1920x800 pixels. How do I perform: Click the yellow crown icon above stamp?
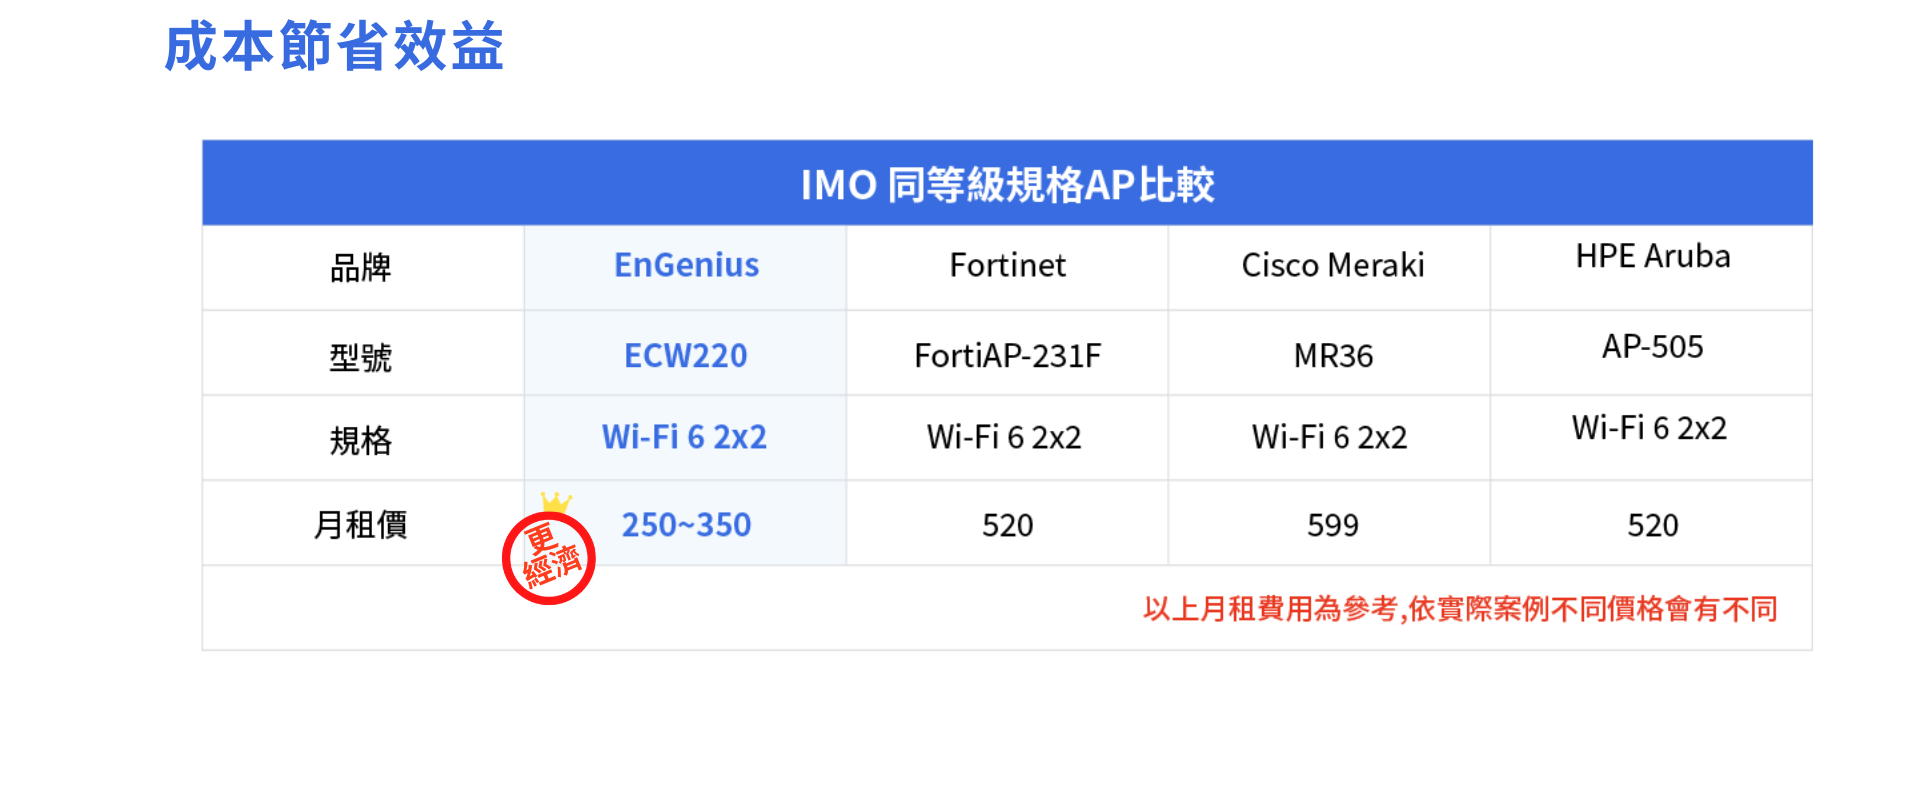click(556, 501)
